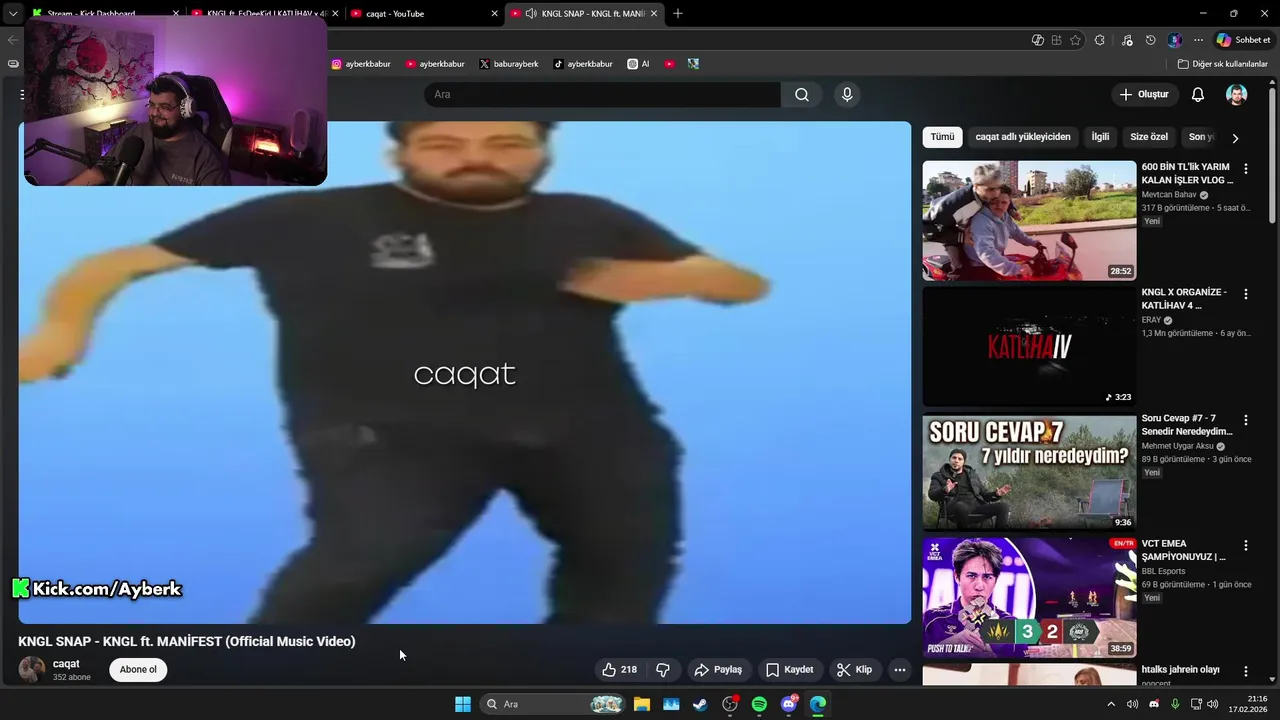Open Steam from the taskbar

click(x=700, y=704)
